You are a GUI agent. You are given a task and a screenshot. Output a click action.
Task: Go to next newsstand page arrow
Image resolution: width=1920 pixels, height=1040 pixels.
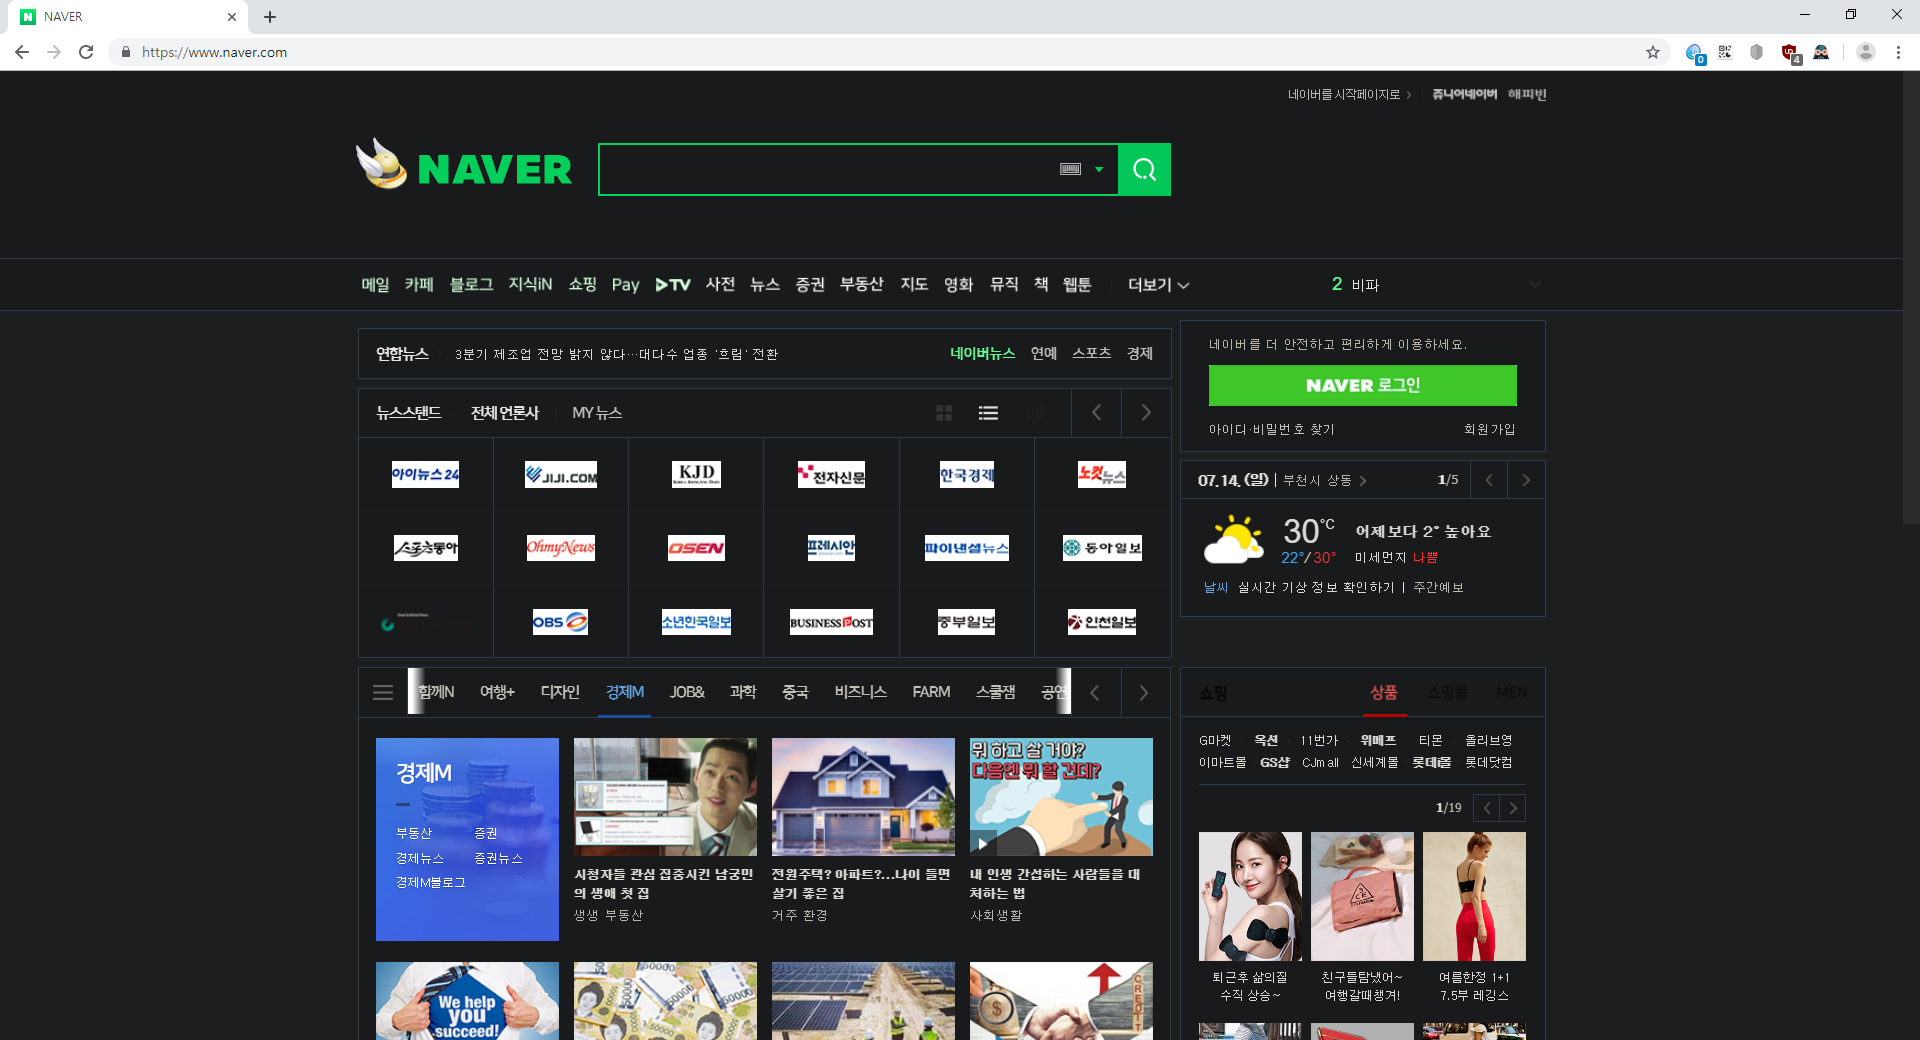[x=1146, y=413]
